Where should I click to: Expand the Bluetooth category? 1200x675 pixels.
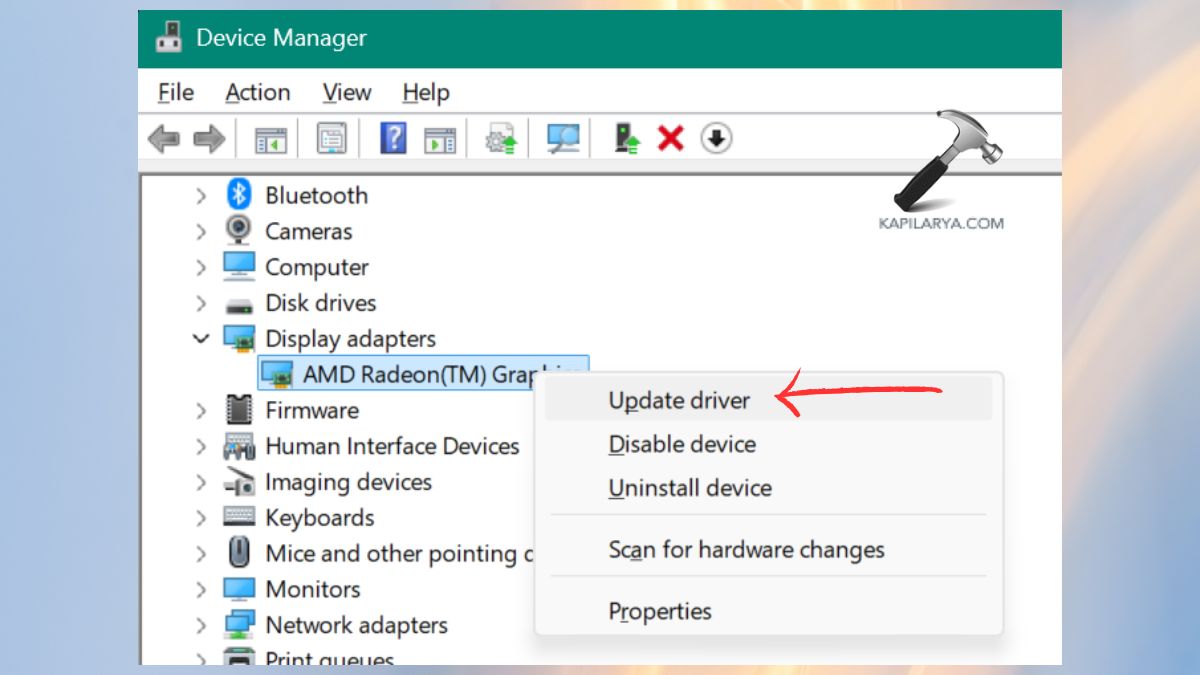coord(200,195)
